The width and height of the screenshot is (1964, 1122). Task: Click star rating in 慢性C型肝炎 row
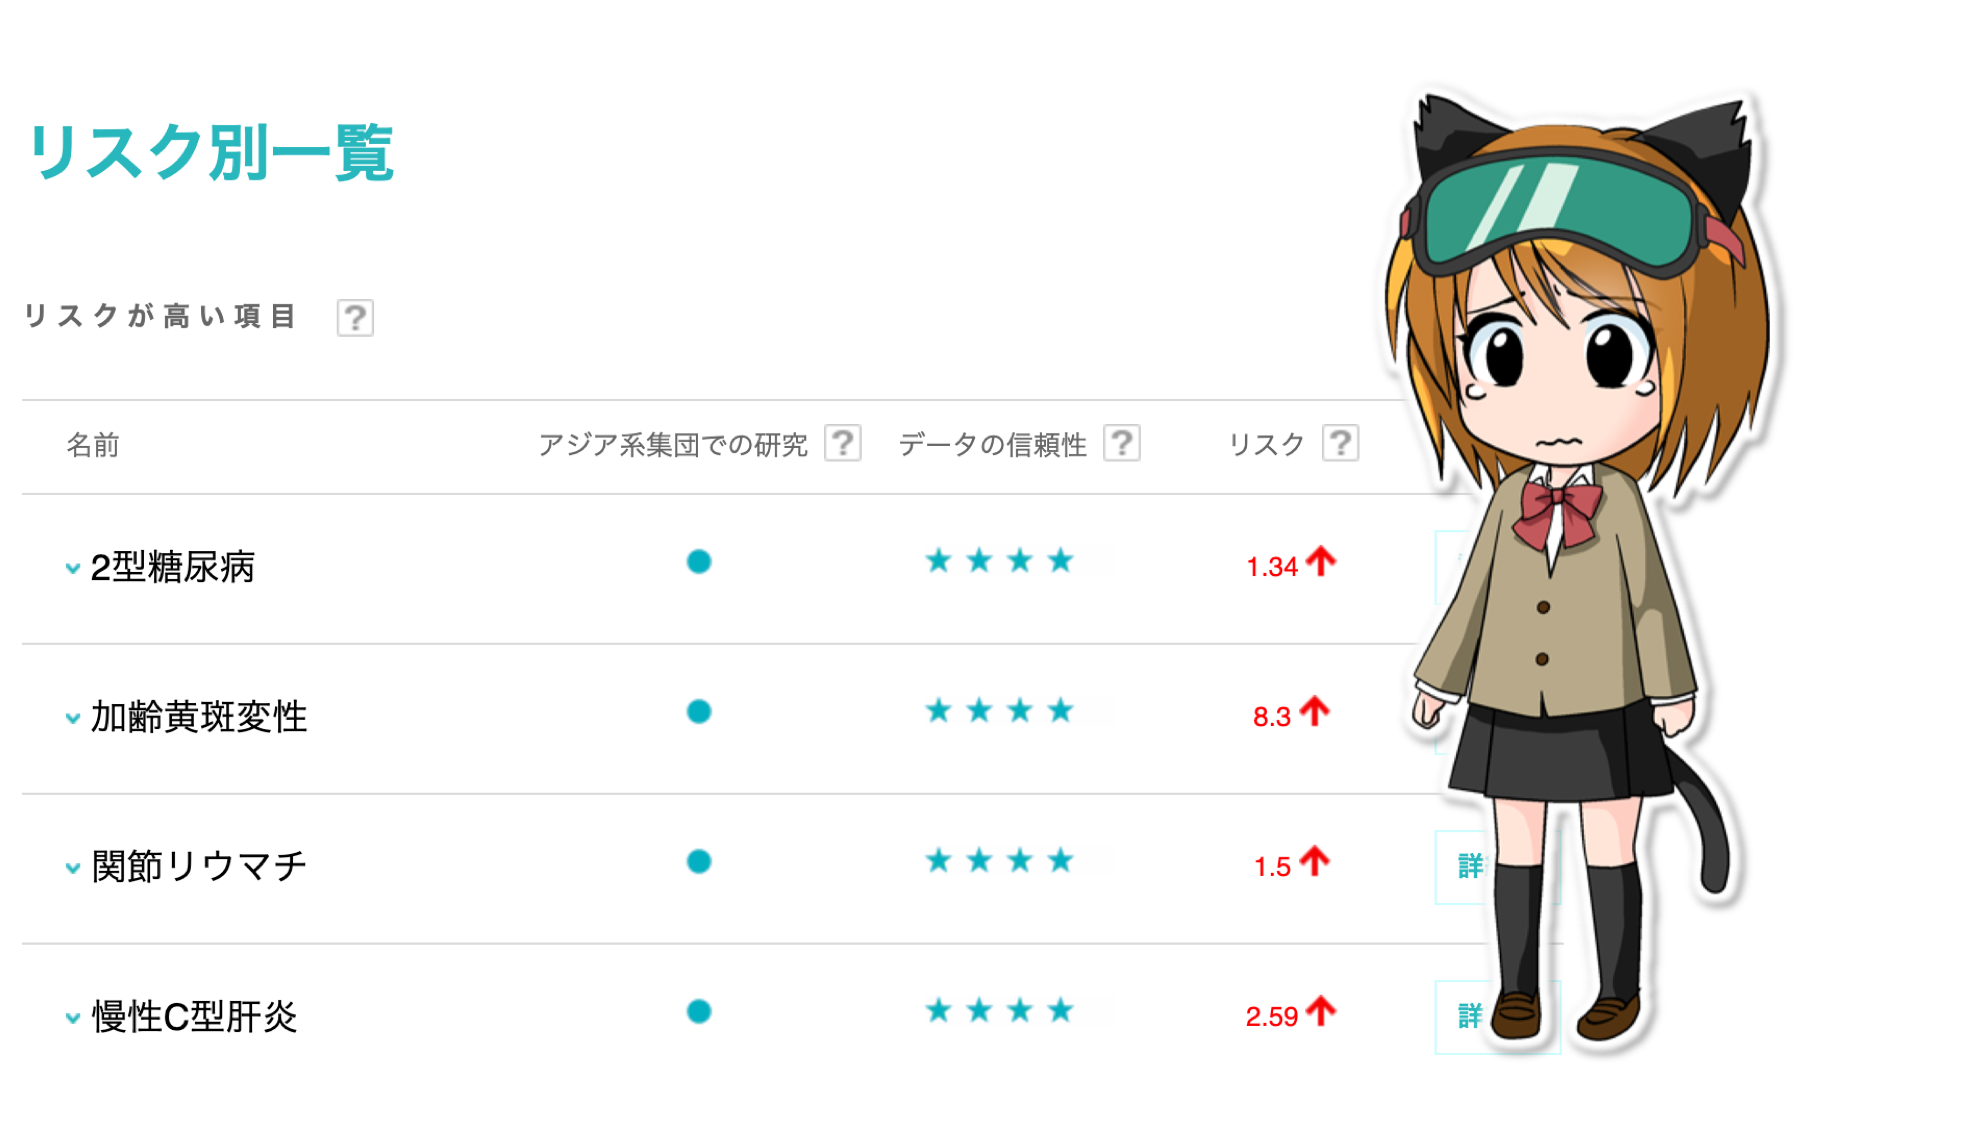coord(998,1011)
